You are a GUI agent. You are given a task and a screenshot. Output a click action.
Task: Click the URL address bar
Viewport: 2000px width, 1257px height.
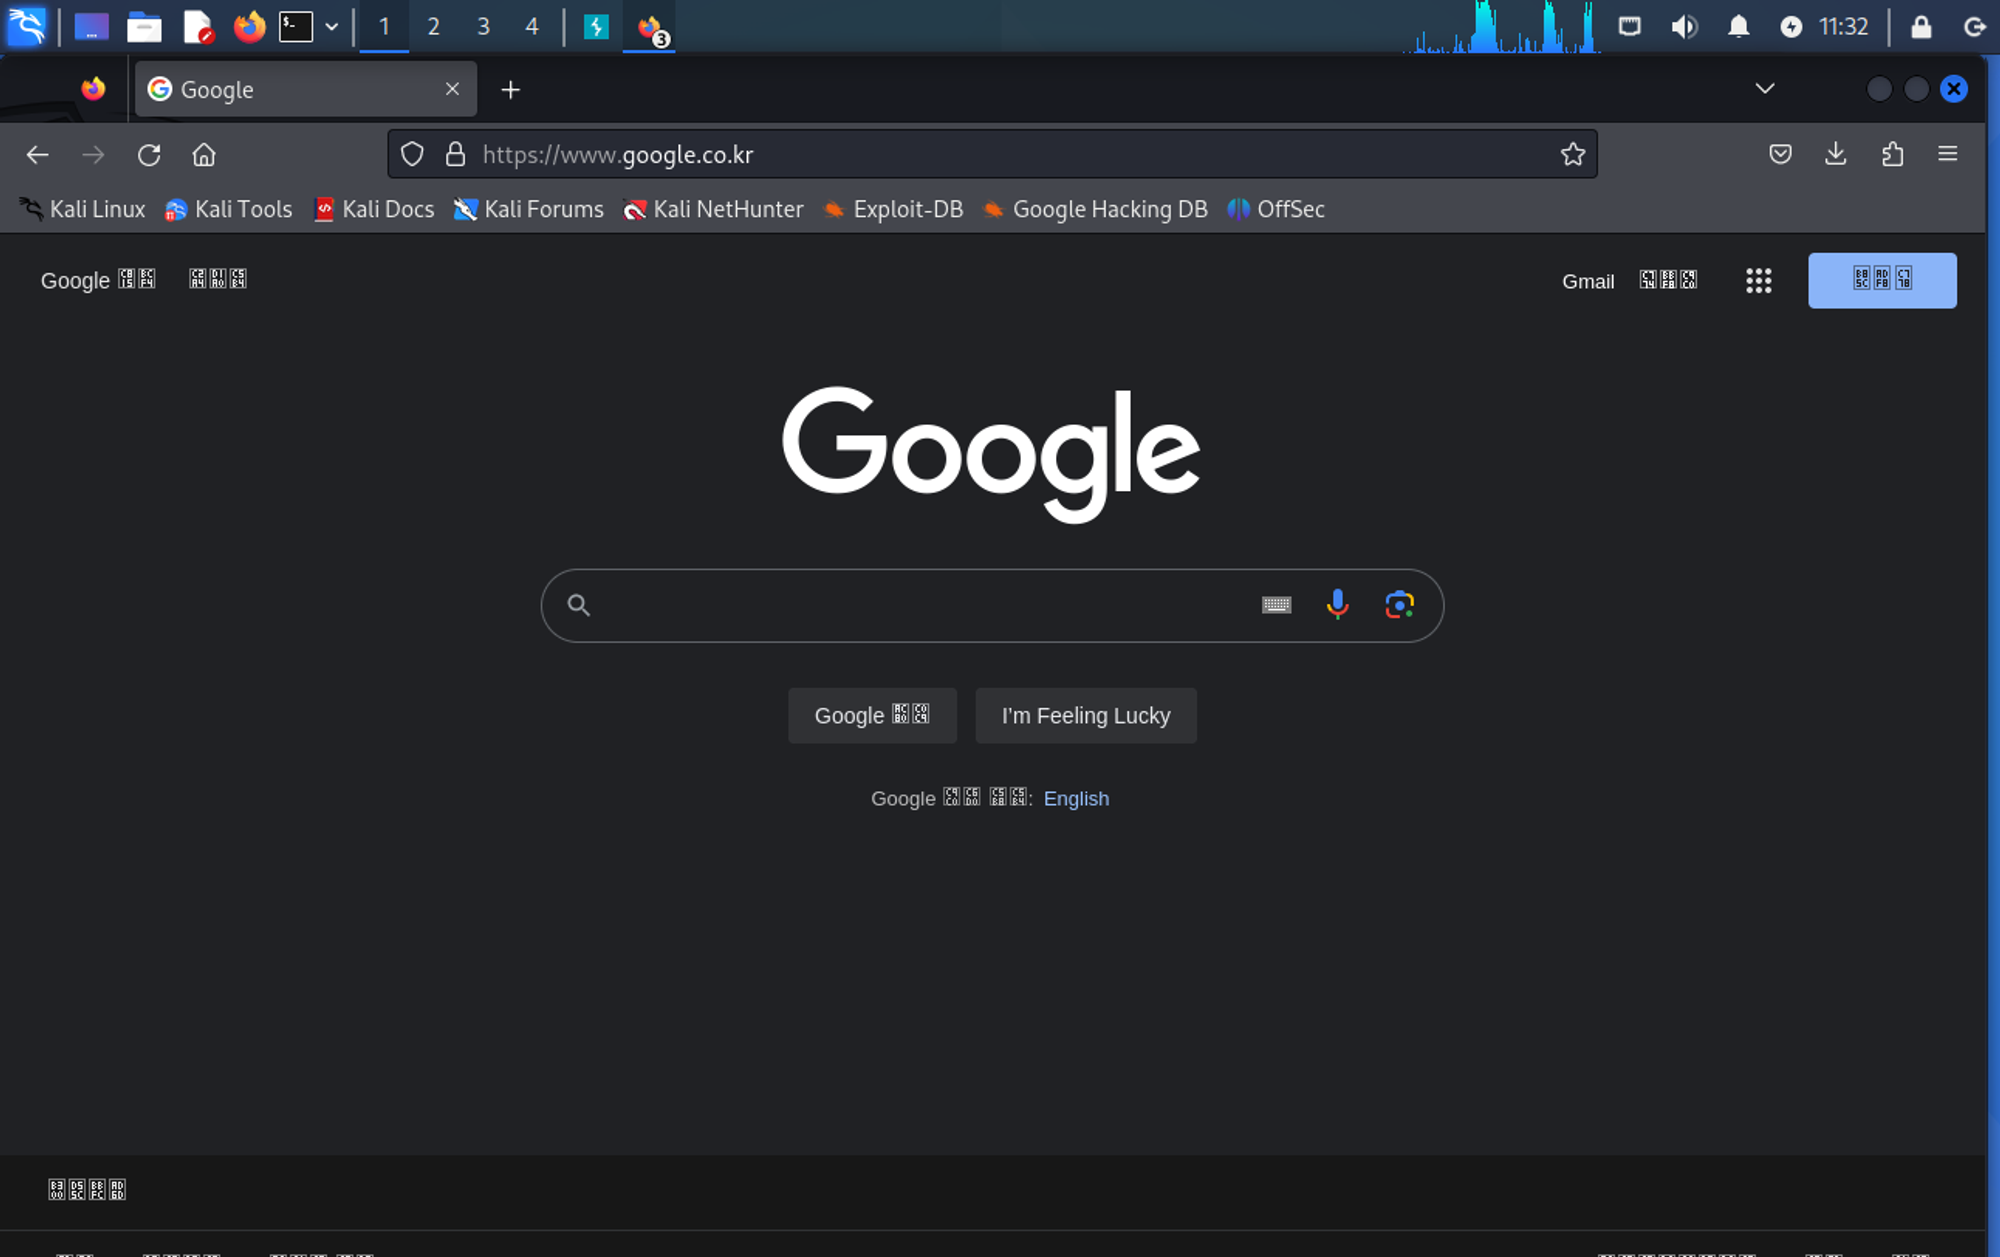[x=992, y=154]
